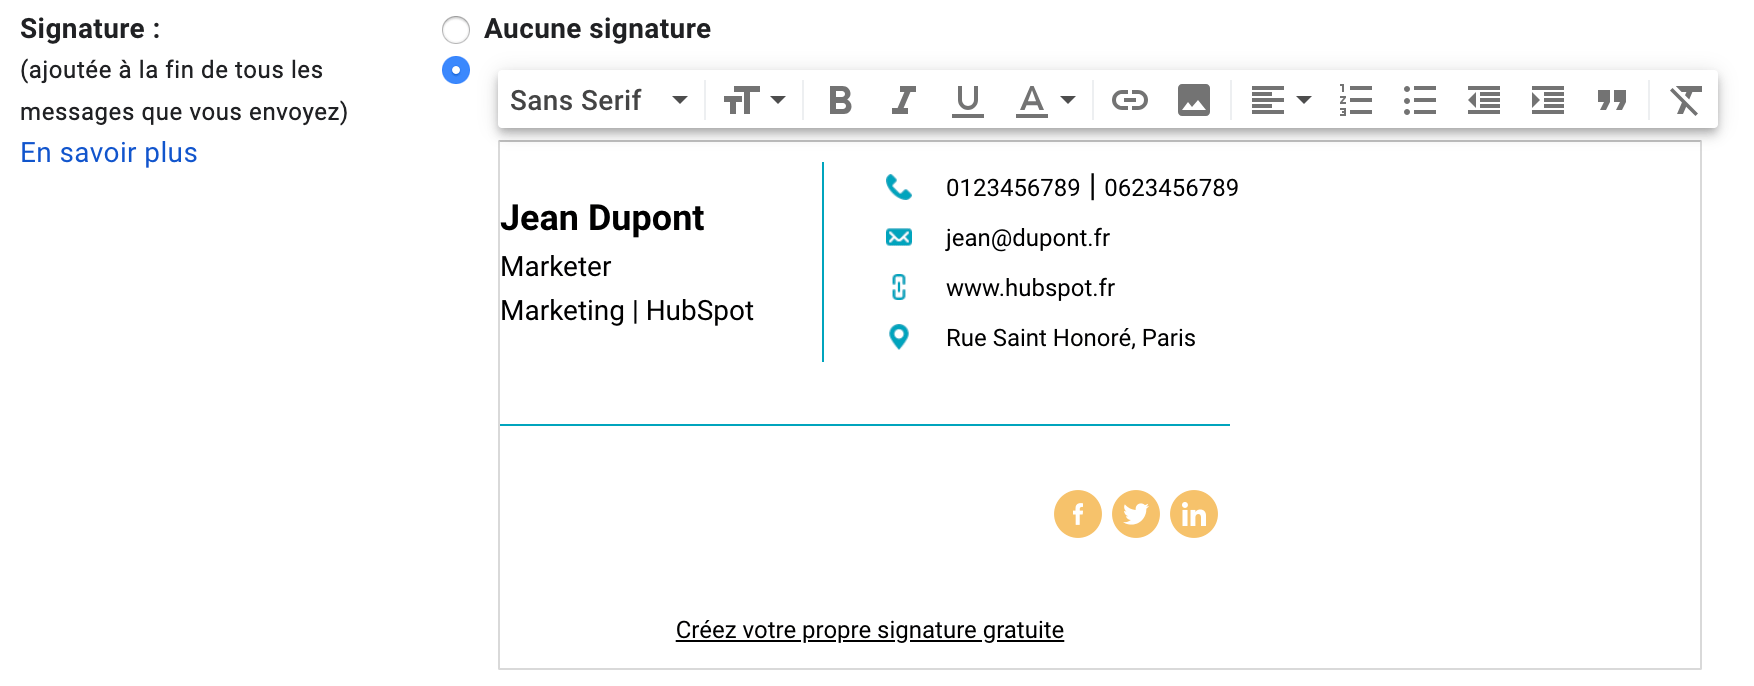Open the 'En savoir plus' link

pos(109,153)
